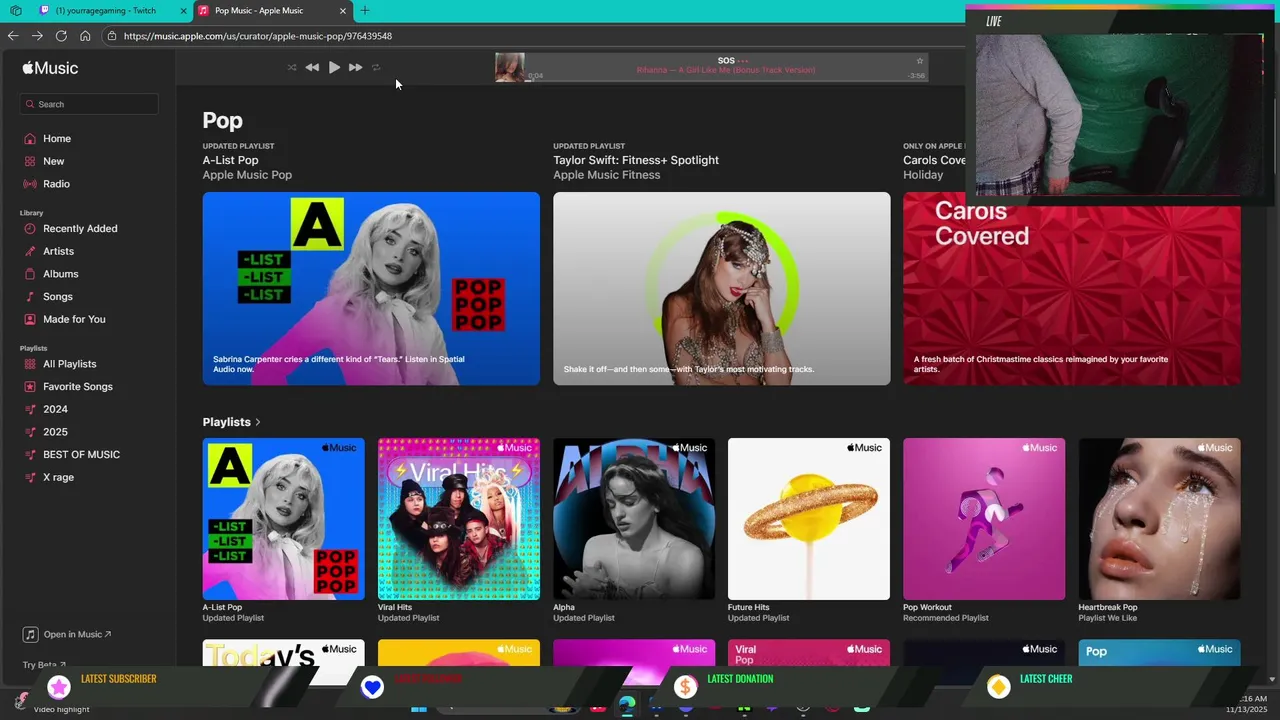
Task: Open the A-List Pop featured banner
Action: click(371, 289)
